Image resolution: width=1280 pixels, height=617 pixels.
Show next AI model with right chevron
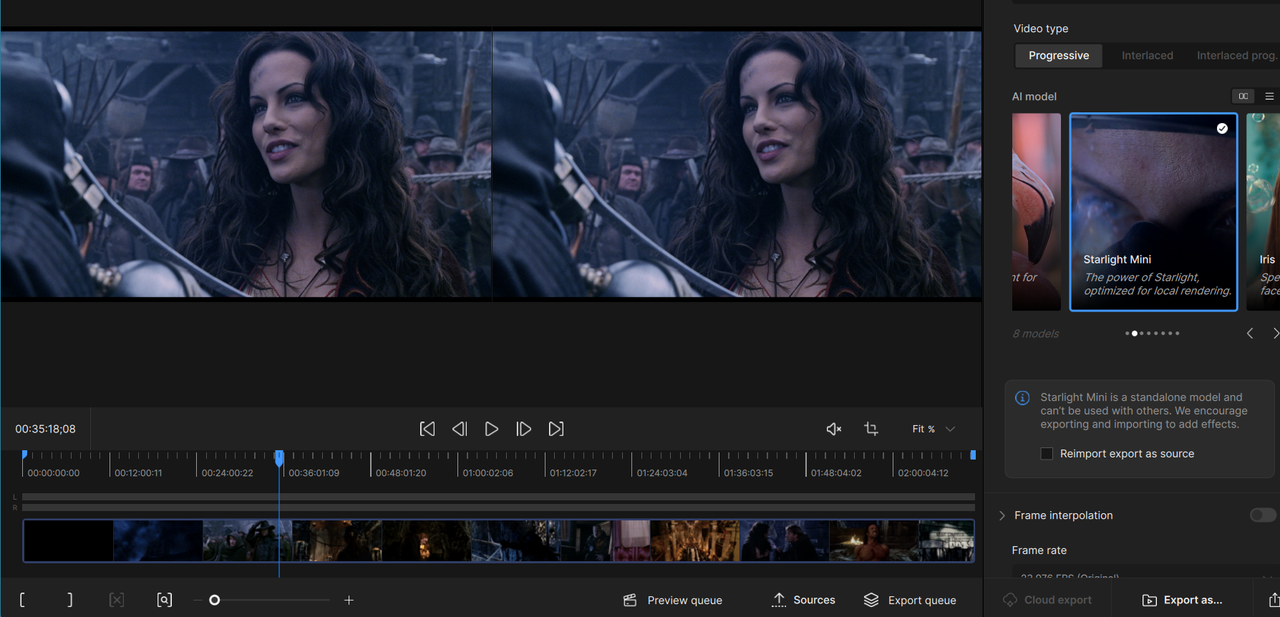pos(1275,333)
